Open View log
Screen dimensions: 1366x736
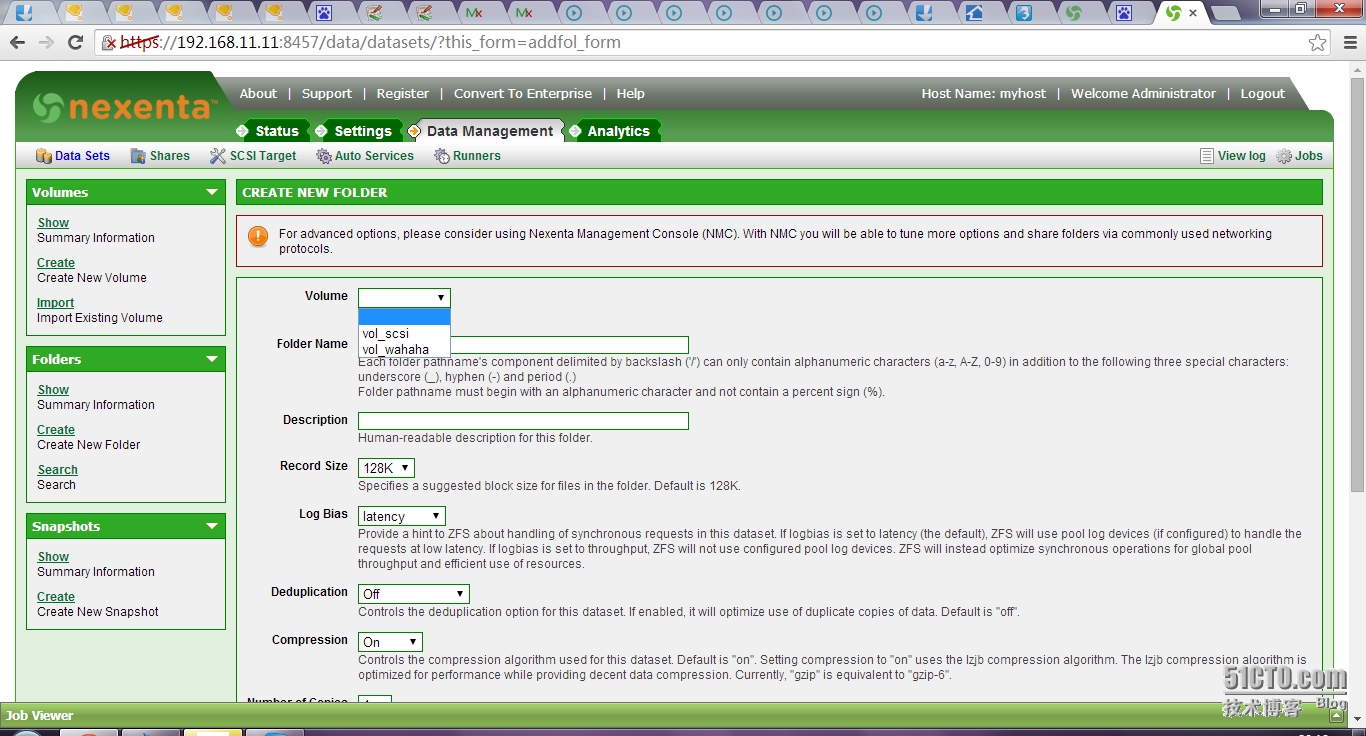coord(1233,156)
